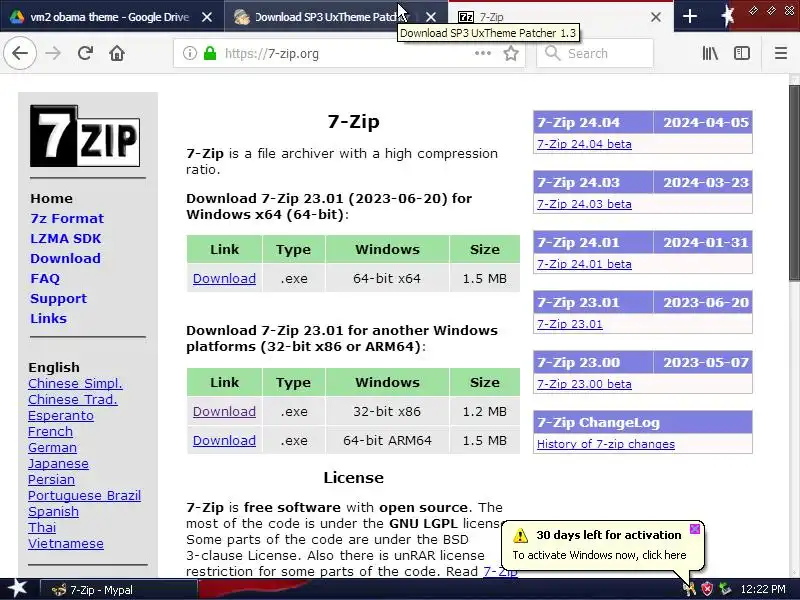800x600 pixels.
Task: Open the 7-Zip 24.04 beta link
Action: 584,144
